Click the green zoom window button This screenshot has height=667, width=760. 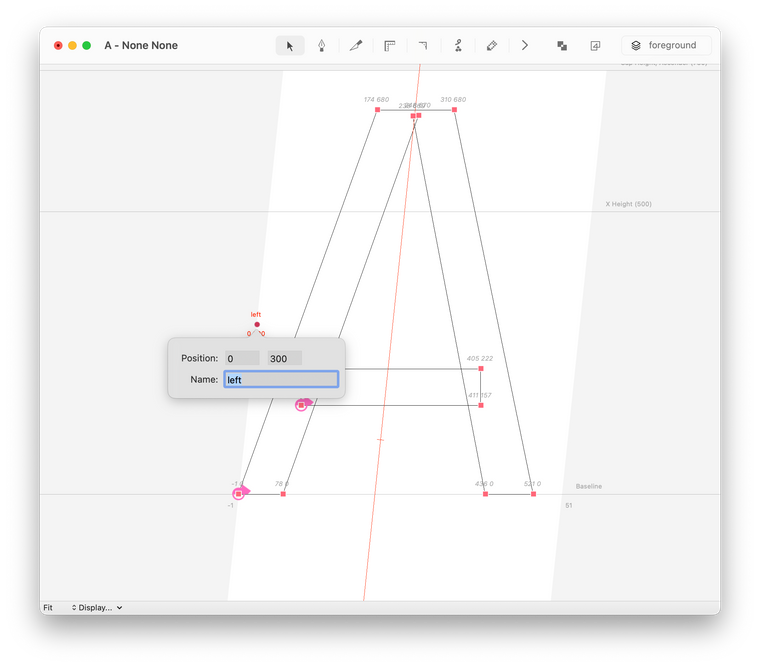[x=87, y=46]
